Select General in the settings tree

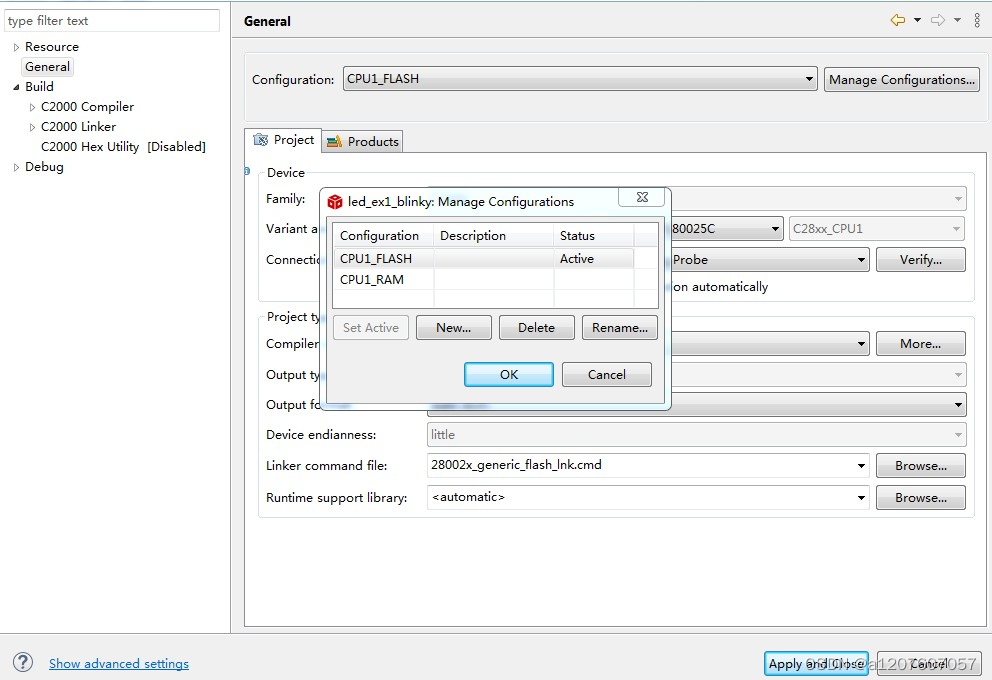pyautogui.click(x=47, y=66)
